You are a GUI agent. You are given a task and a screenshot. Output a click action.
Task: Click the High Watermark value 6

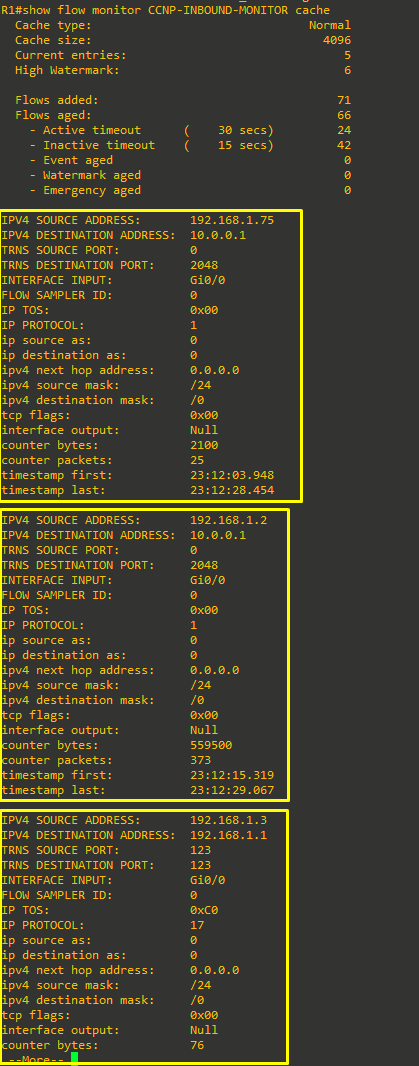348,70
